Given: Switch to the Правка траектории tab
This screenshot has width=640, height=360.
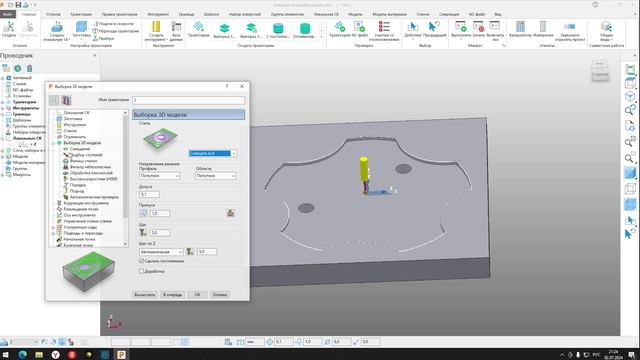Looking at the screenshot, I should (120, 14).
